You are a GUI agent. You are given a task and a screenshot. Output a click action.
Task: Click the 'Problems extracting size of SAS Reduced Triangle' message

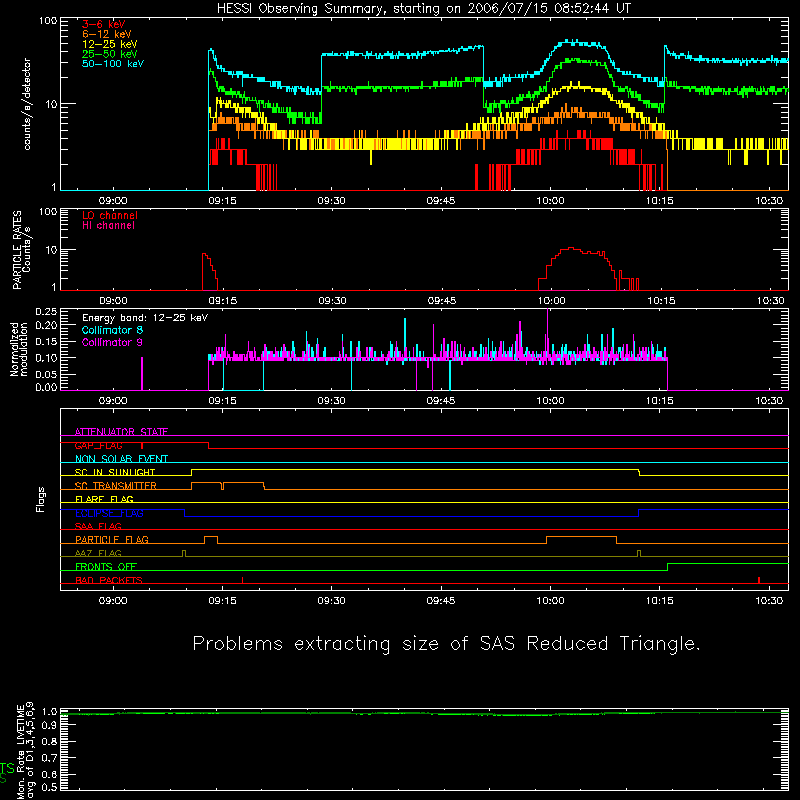coord(446,644)
